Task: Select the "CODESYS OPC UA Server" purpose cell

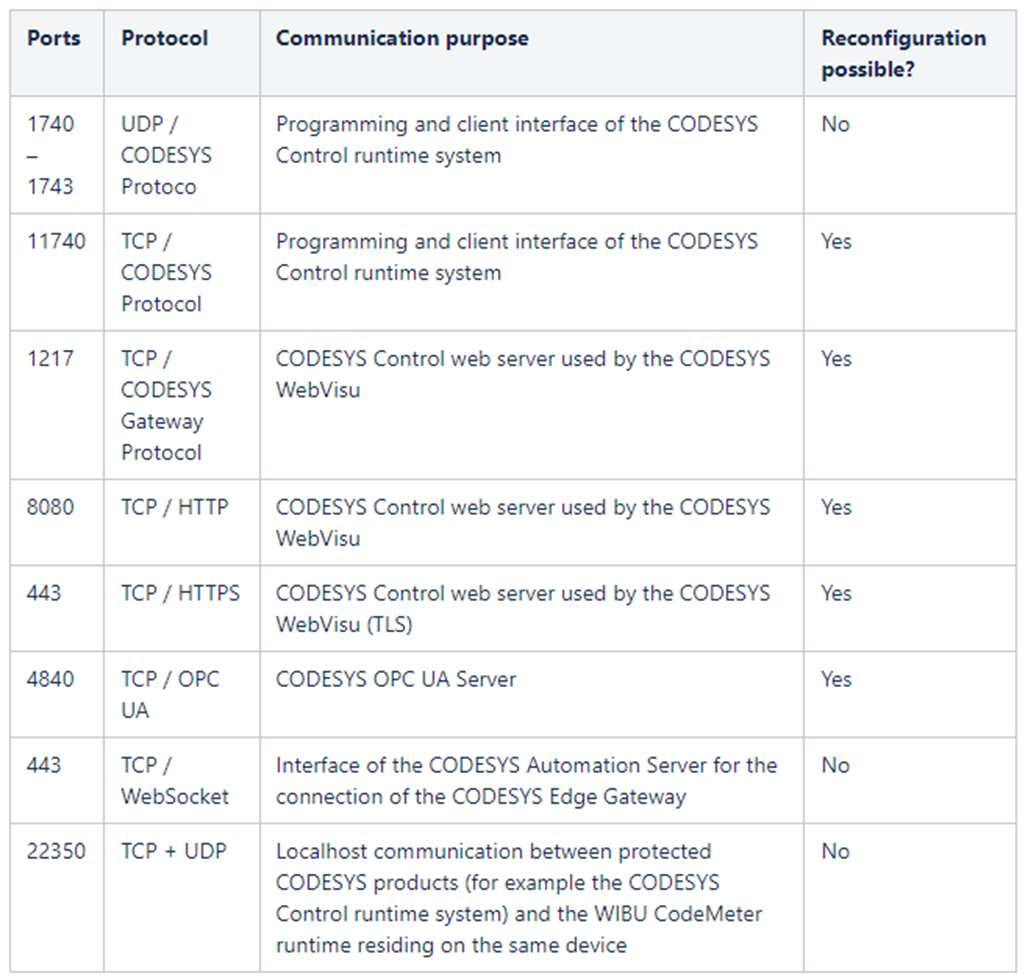Action: coord(396,679)
